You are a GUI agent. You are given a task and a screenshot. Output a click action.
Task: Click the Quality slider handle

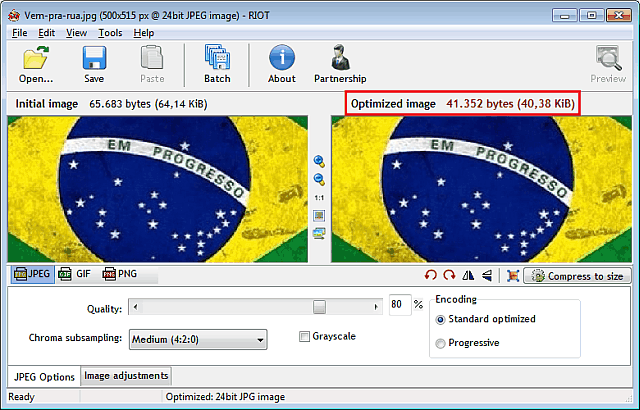319,307
